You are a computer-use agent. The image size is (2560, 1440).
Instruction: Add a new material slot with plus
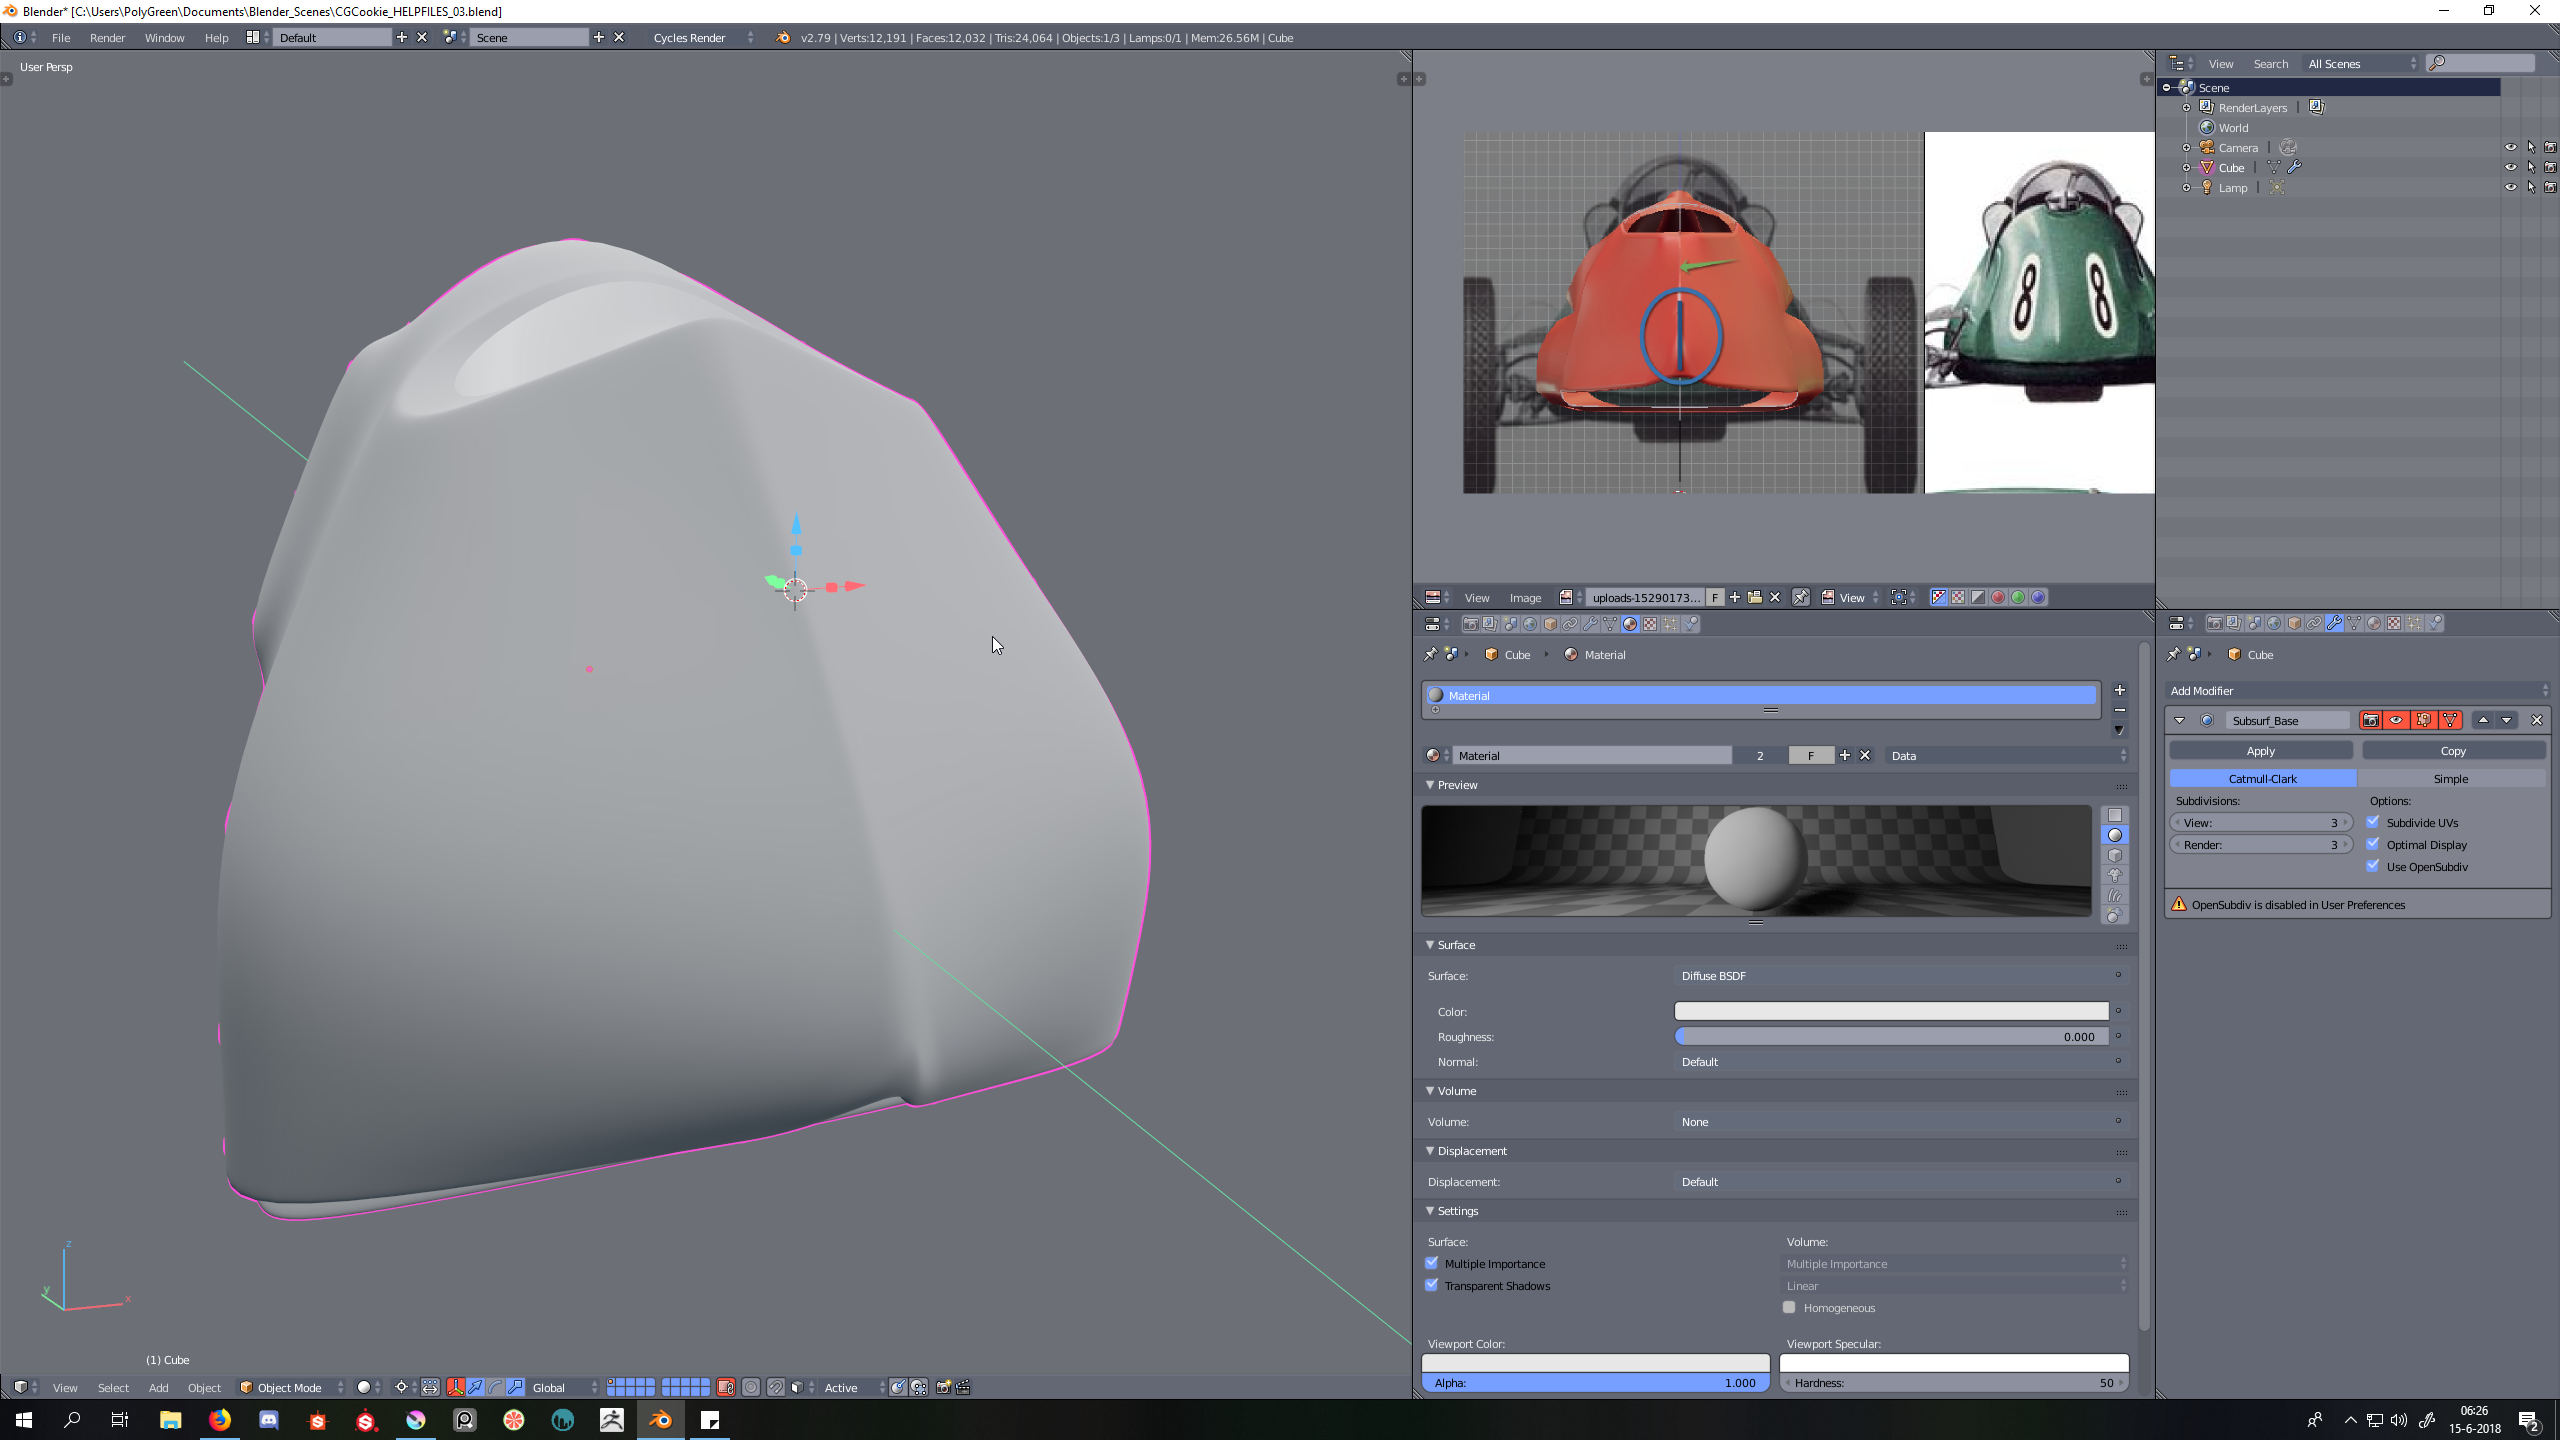2119,690
